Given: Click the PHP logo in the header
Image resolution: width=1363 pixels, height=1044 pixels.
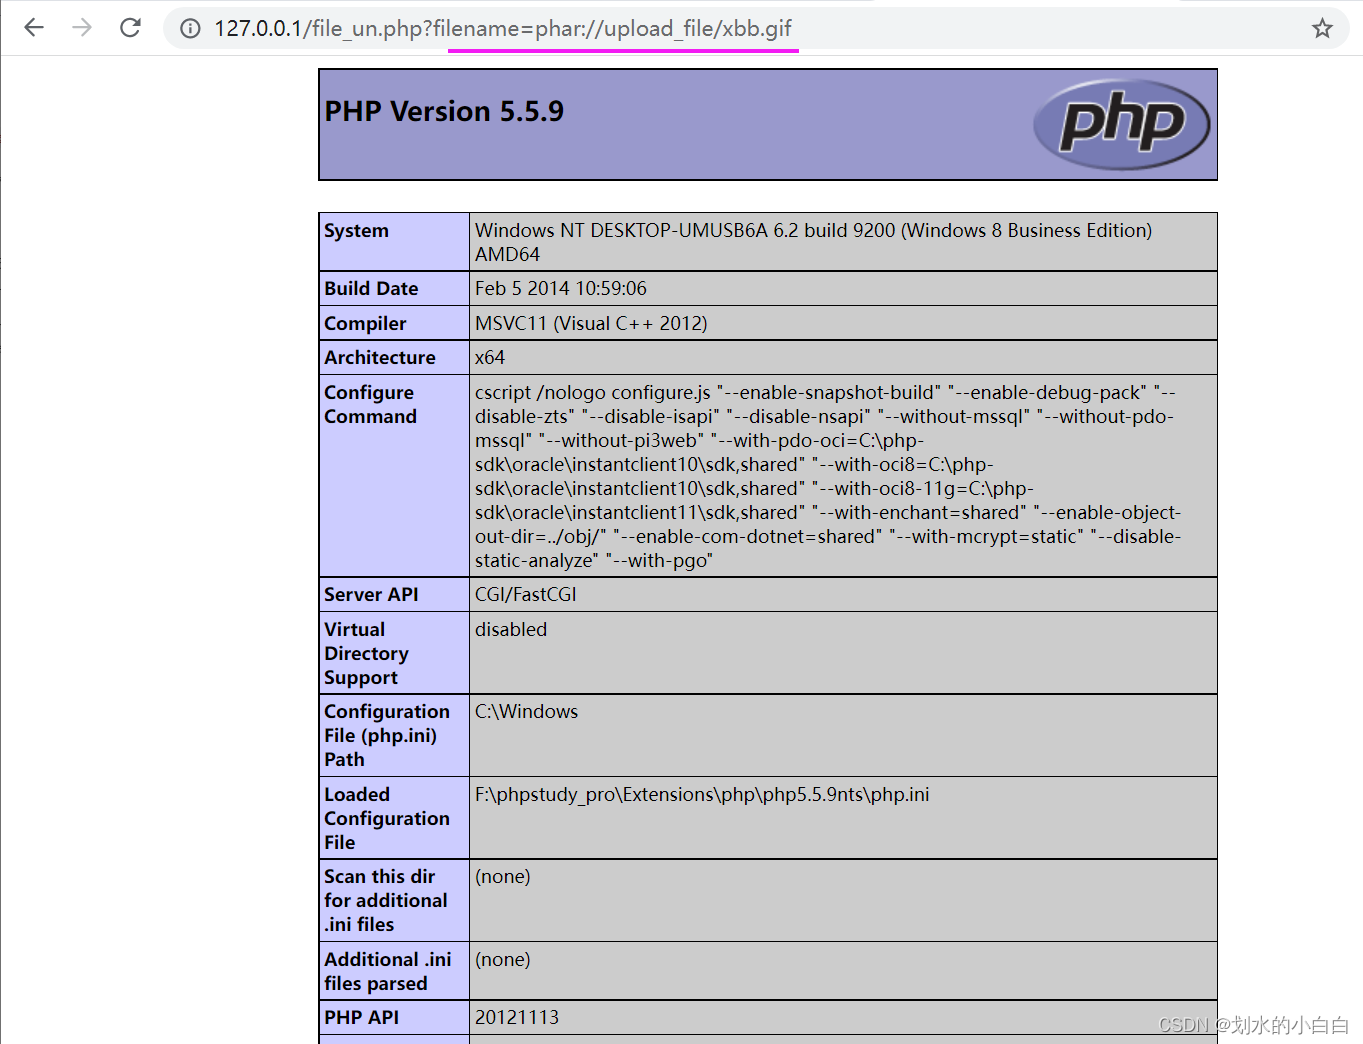Looking at the screenshot, I should tap(1121, 124).
